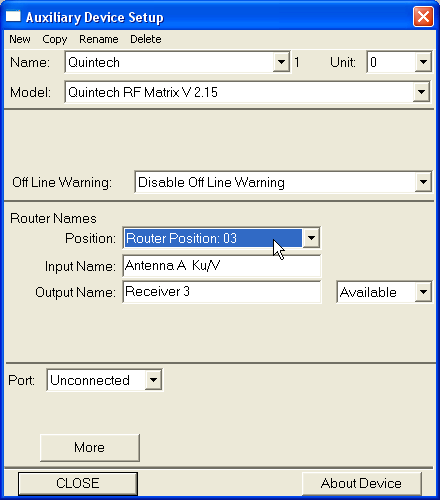Click the window system icon in title bar

coord(14,16)
